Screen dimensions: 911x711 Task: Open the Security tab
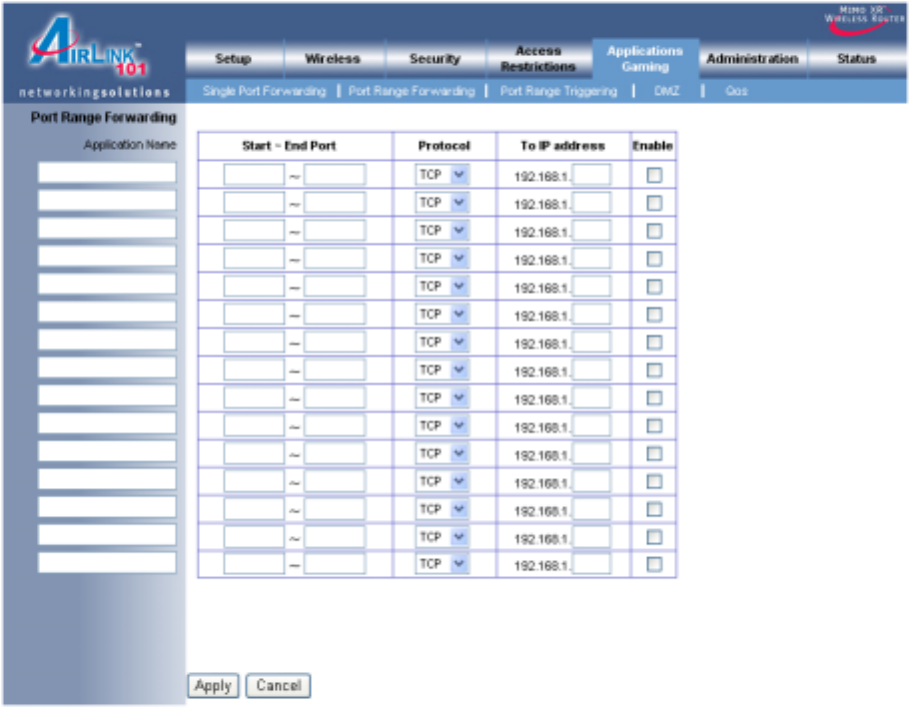click(x=435, y=59)
